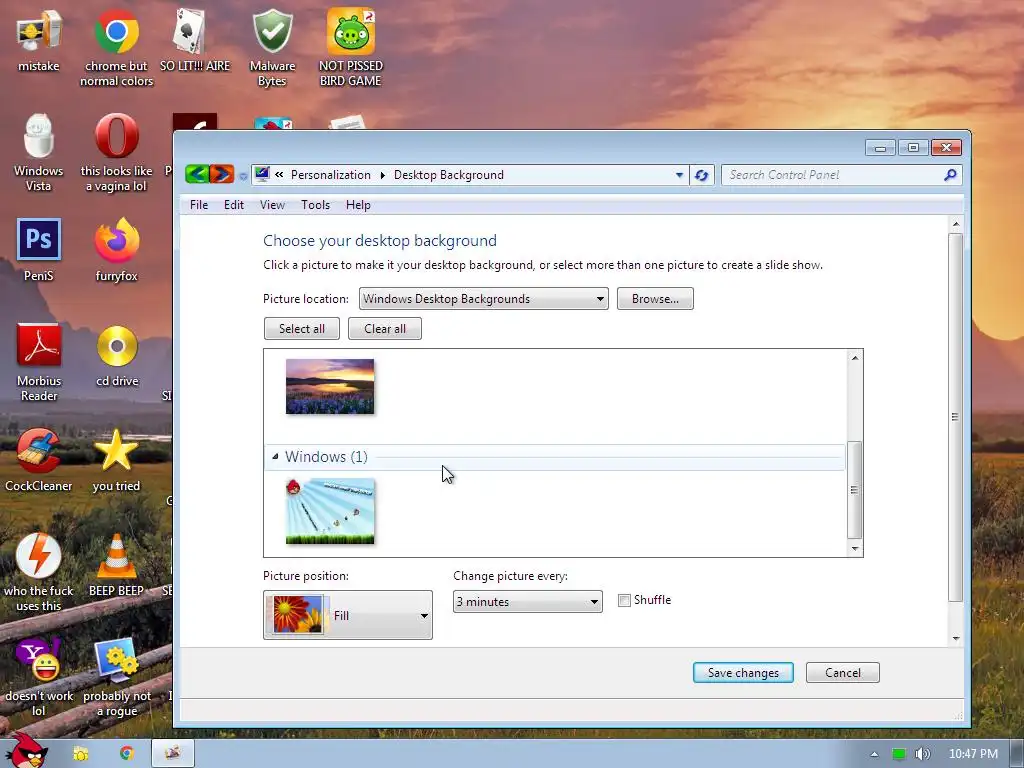The image size is (1024, 768).
Task: Click the Desktop Background breadcrumb
Action: pyautogui.click(x=449, y=175)
